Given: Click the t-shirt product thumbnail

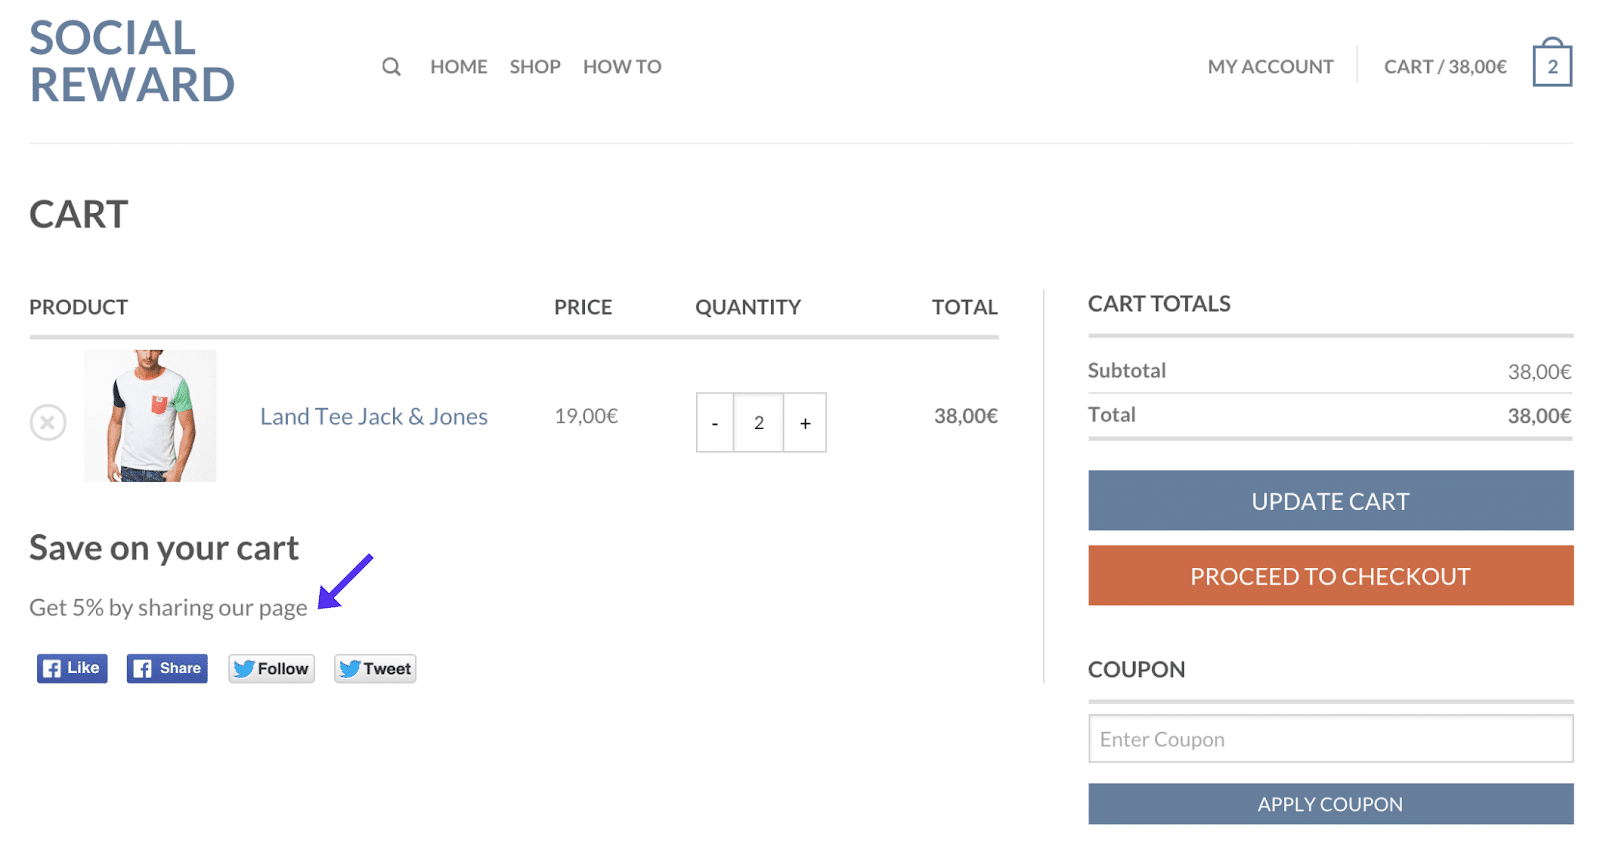Looking at the screenshot, I should point(150,416).
